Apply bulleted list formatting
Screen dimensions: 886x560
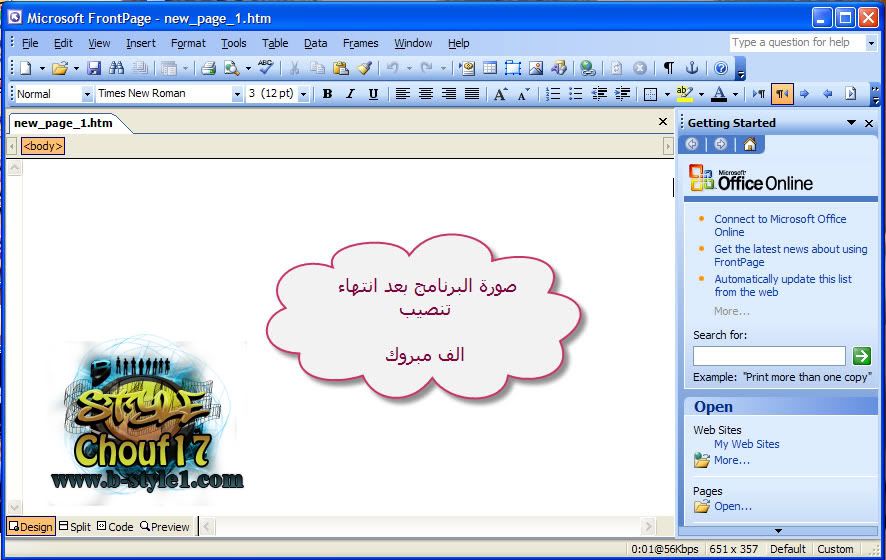click(x=575, y=94)
